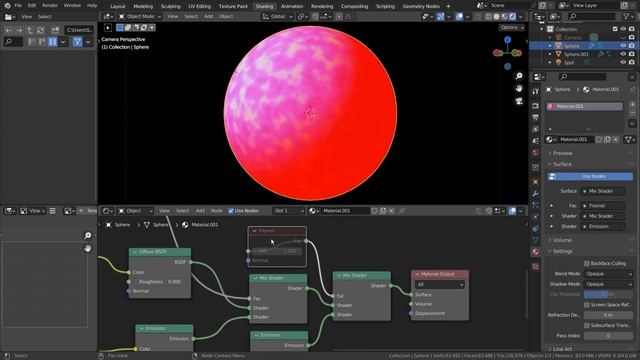Disable Sphere in renders via camera icon
This screenshot has height=360, width=640.
[632, 46]
